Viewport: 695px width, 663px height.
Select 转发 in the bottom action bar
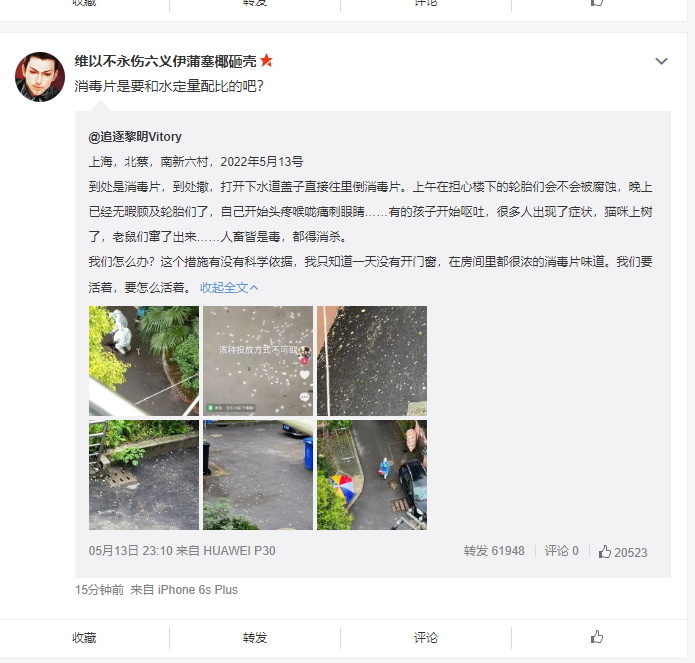pos(255,637)
